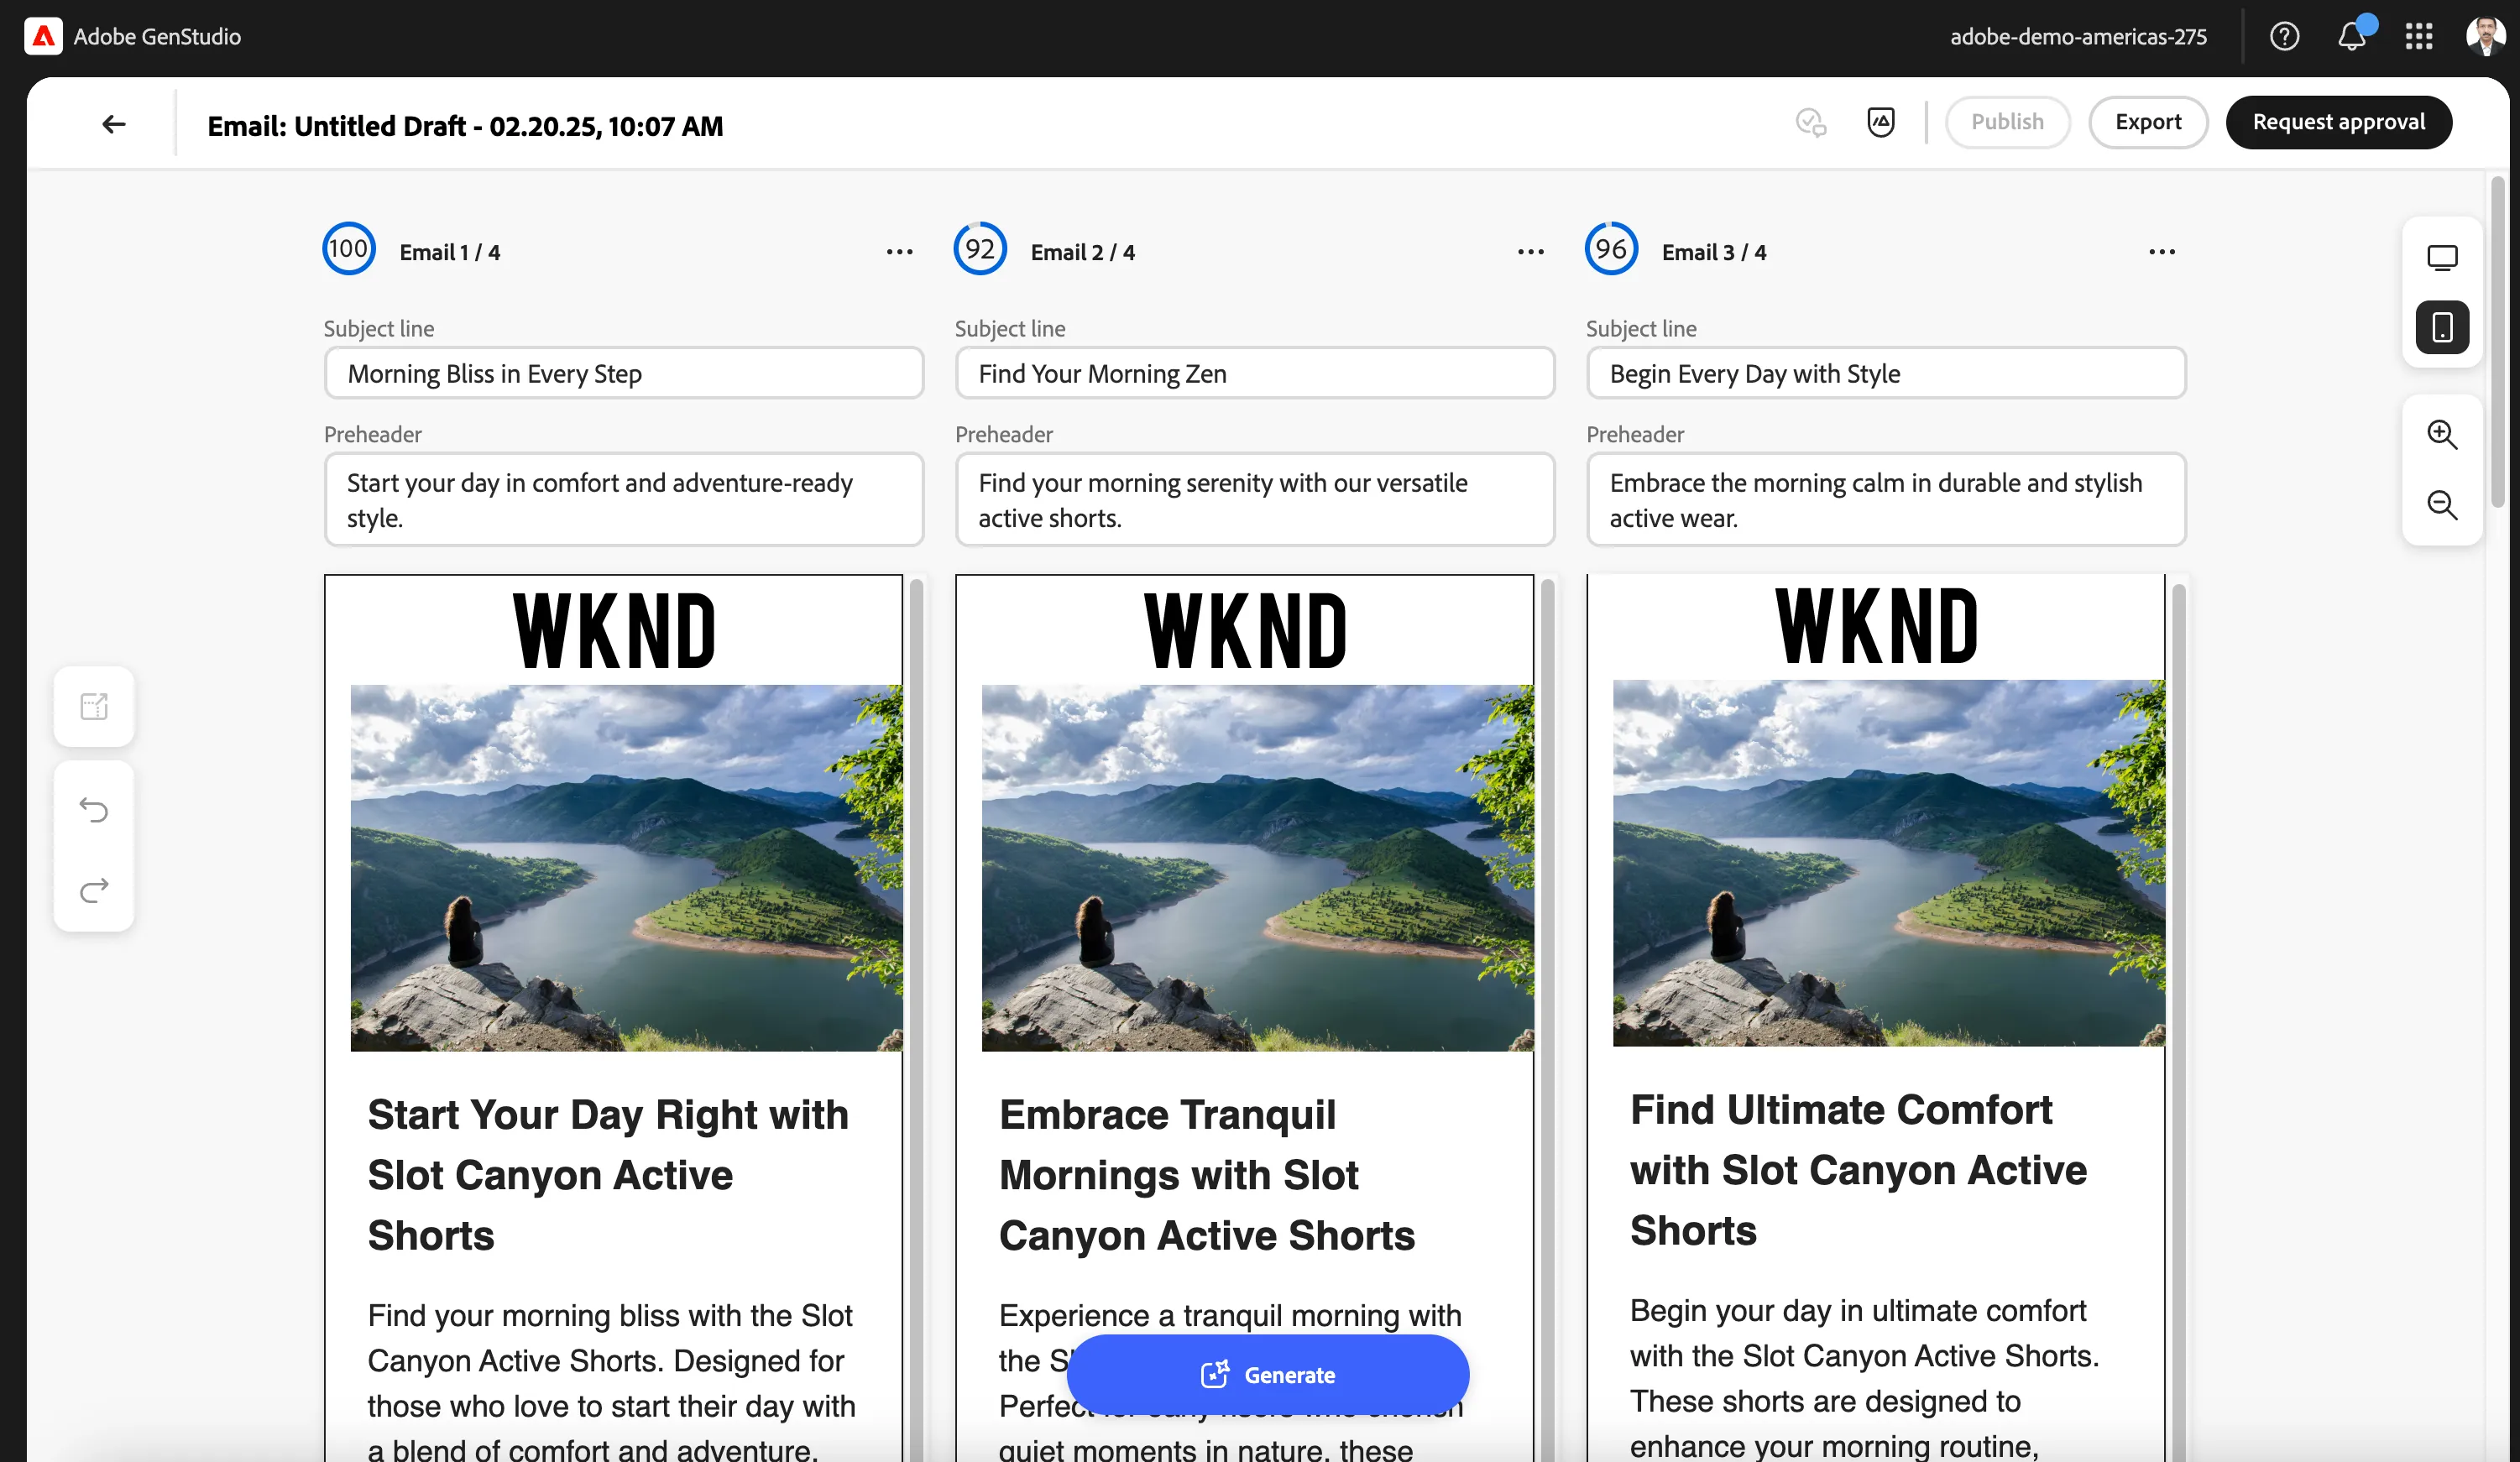Image resolution: width=2520 pixels, height=1462 pixels.
Task: Open the help question-mark icon
Action: (2284, 37)
